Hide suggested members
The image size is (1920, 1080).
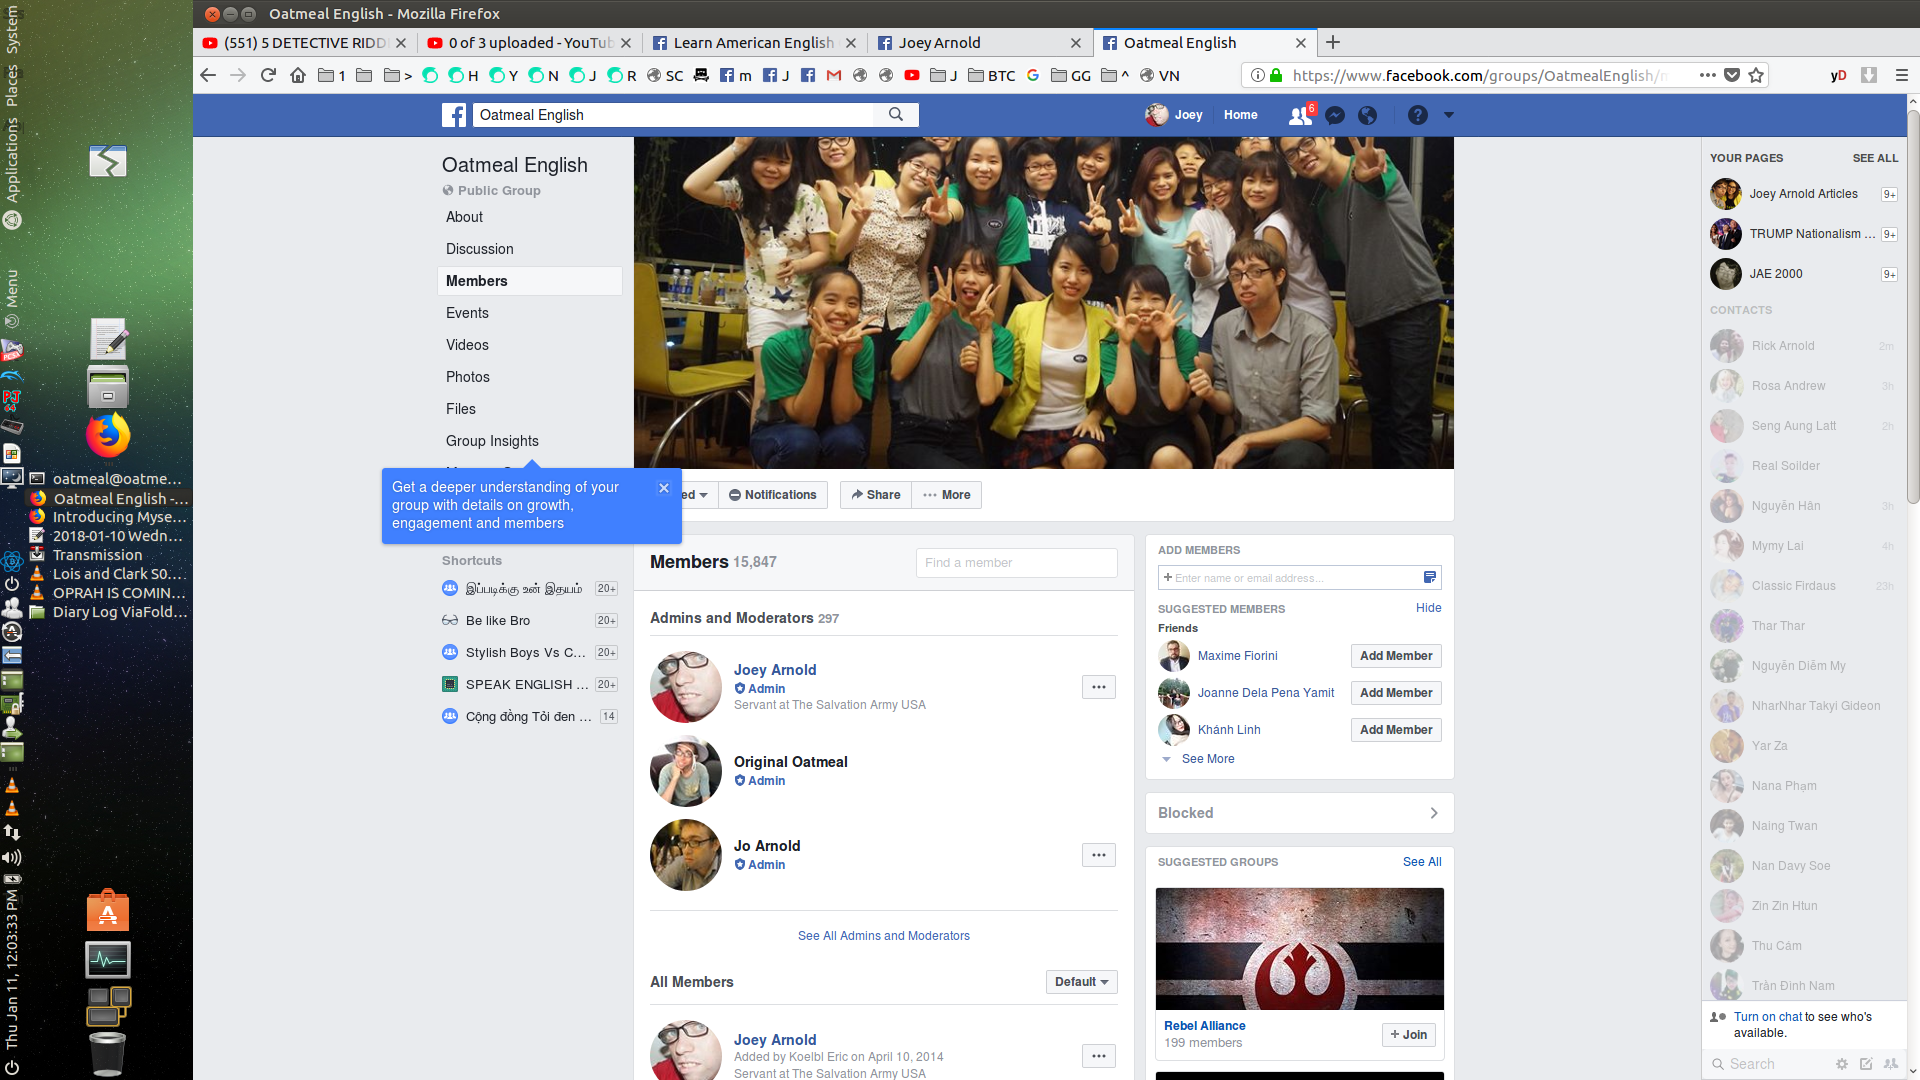pyautogui.click(x=1428, y=608)
